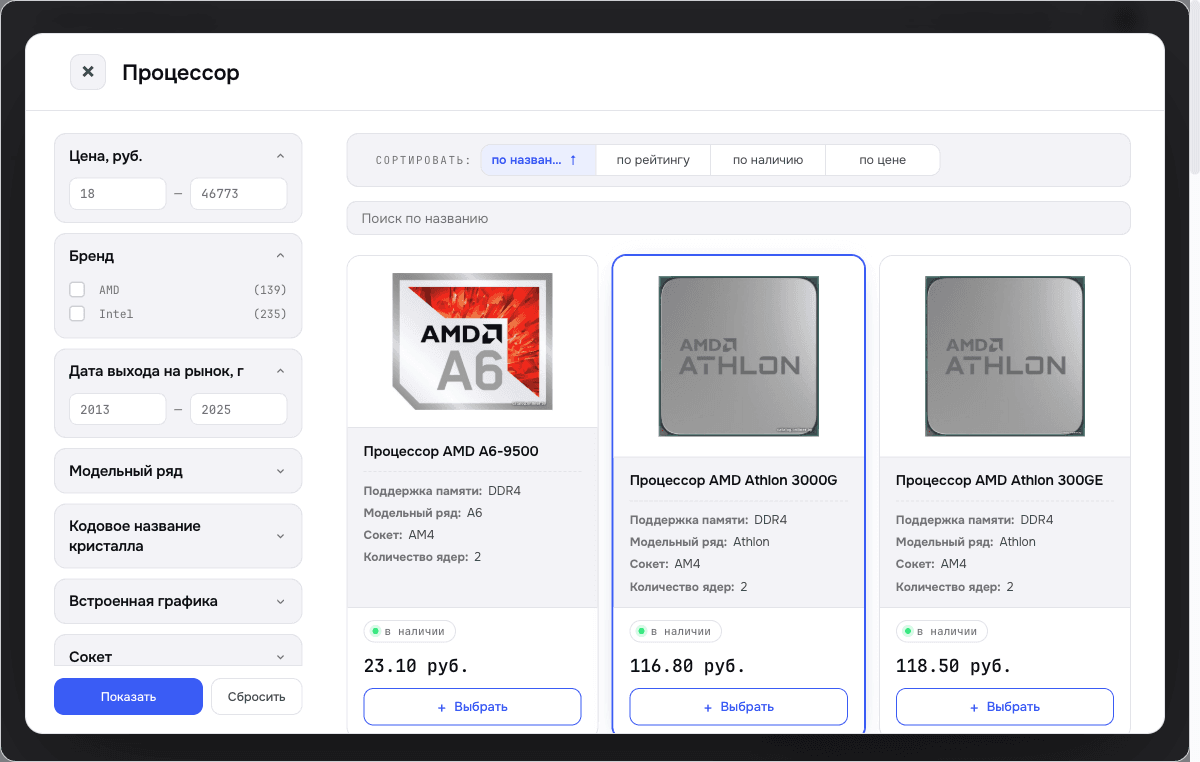Collapse the Бренд filter section
The height and width of the screenshot is (762, 1200).
tap(280, 256)
